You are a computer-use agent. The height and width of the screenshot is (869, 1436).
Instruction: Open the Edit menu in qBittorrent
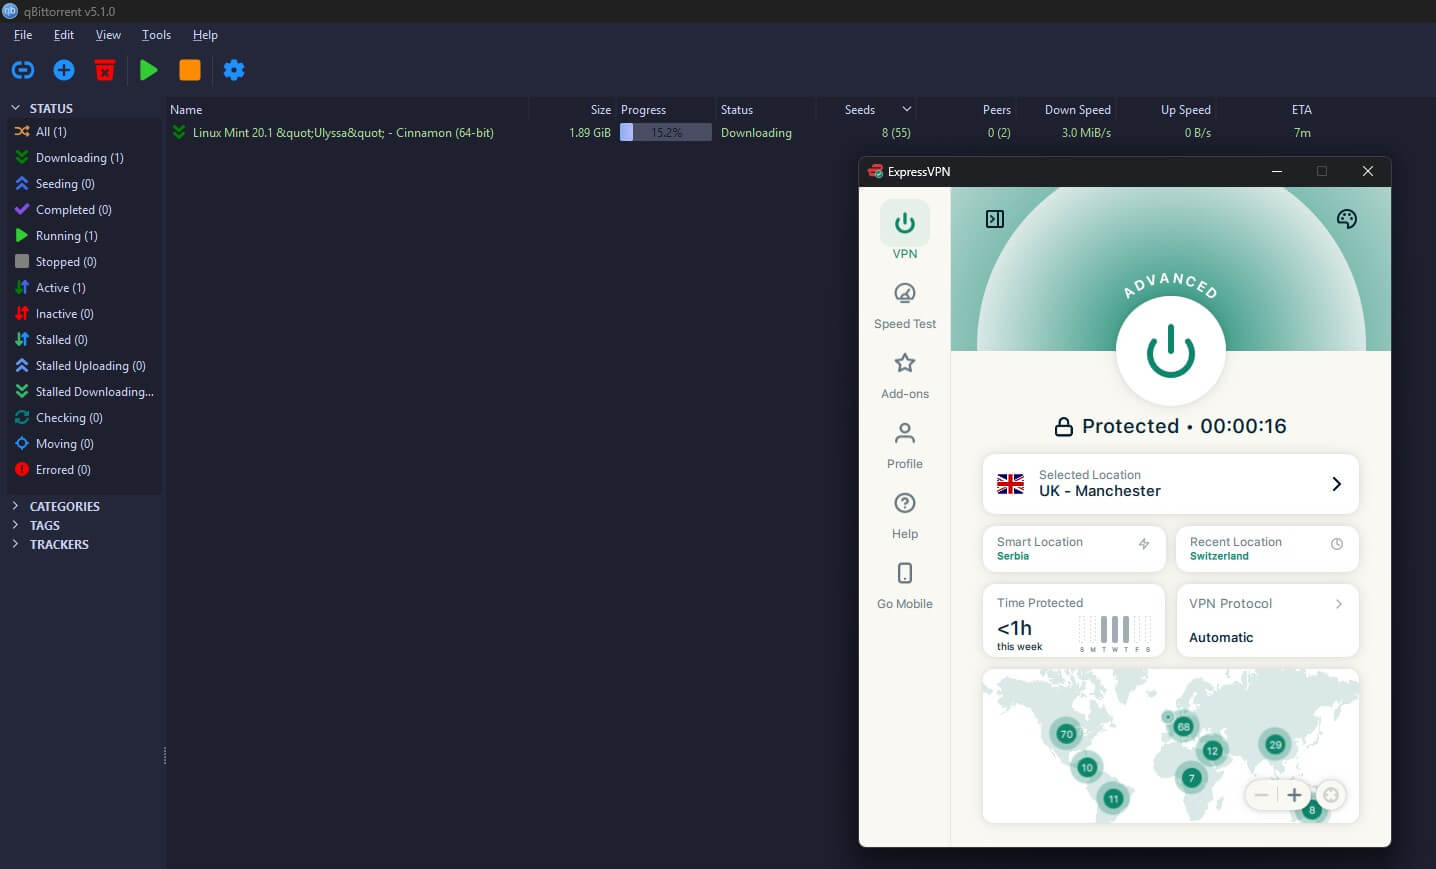pos(64,35)
